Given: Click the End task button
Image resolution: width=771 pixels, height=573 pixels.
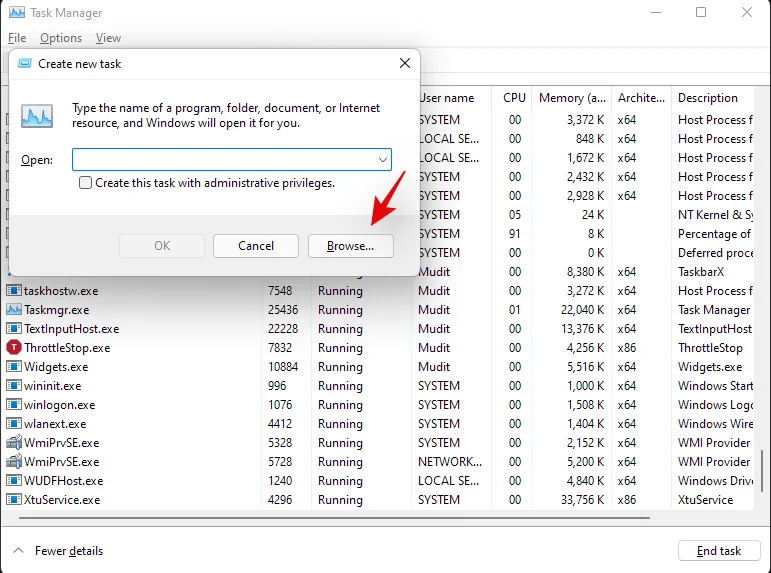Looking at the screenshot, I should 719,551.
